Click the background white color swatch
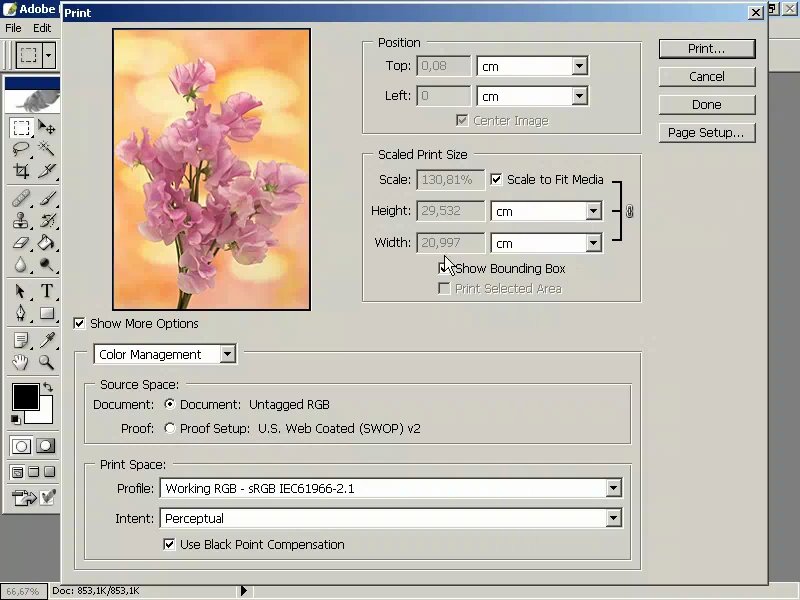The height and width of the screenshot is (600, 800). coord(45,414)
